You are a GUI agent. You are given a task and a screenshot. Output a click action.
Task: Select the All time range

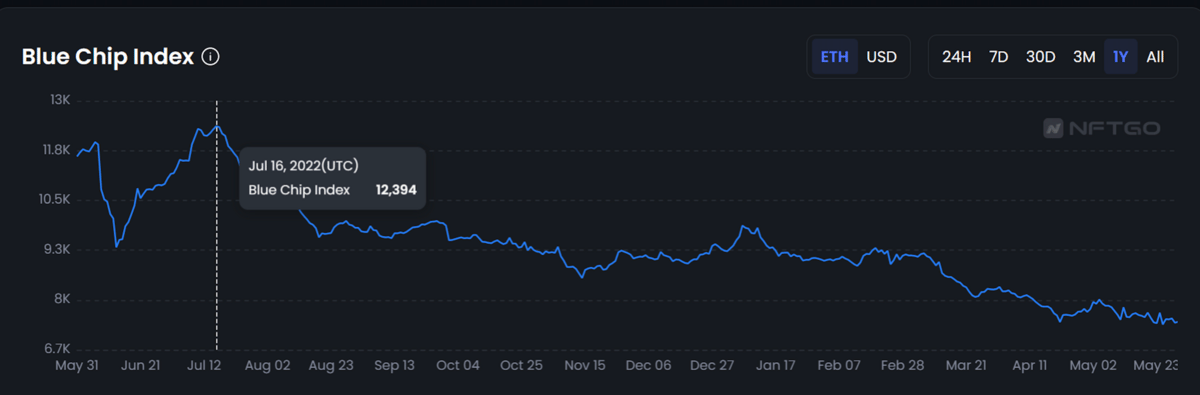(1155, 57)
